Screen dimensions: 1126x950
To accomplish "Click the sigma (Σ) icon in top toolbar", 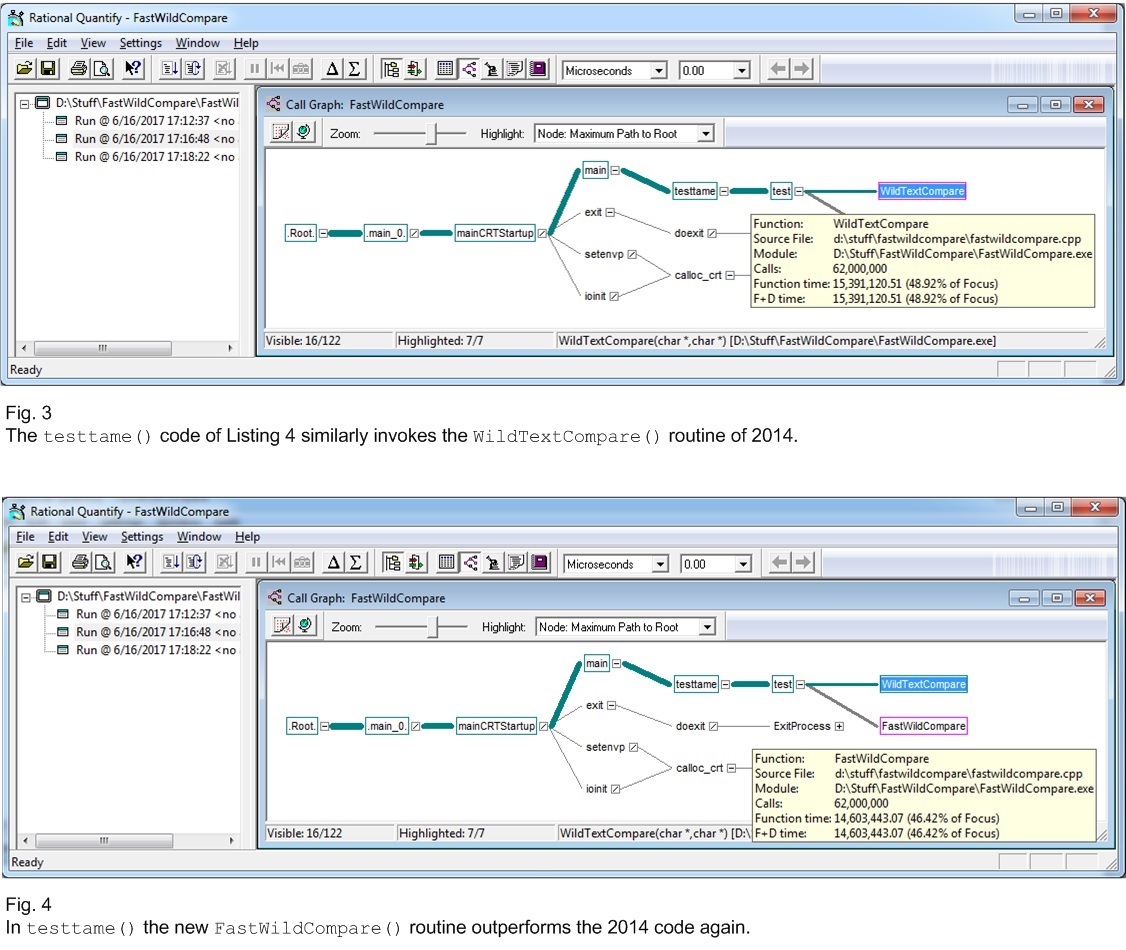I will point(355,70).
